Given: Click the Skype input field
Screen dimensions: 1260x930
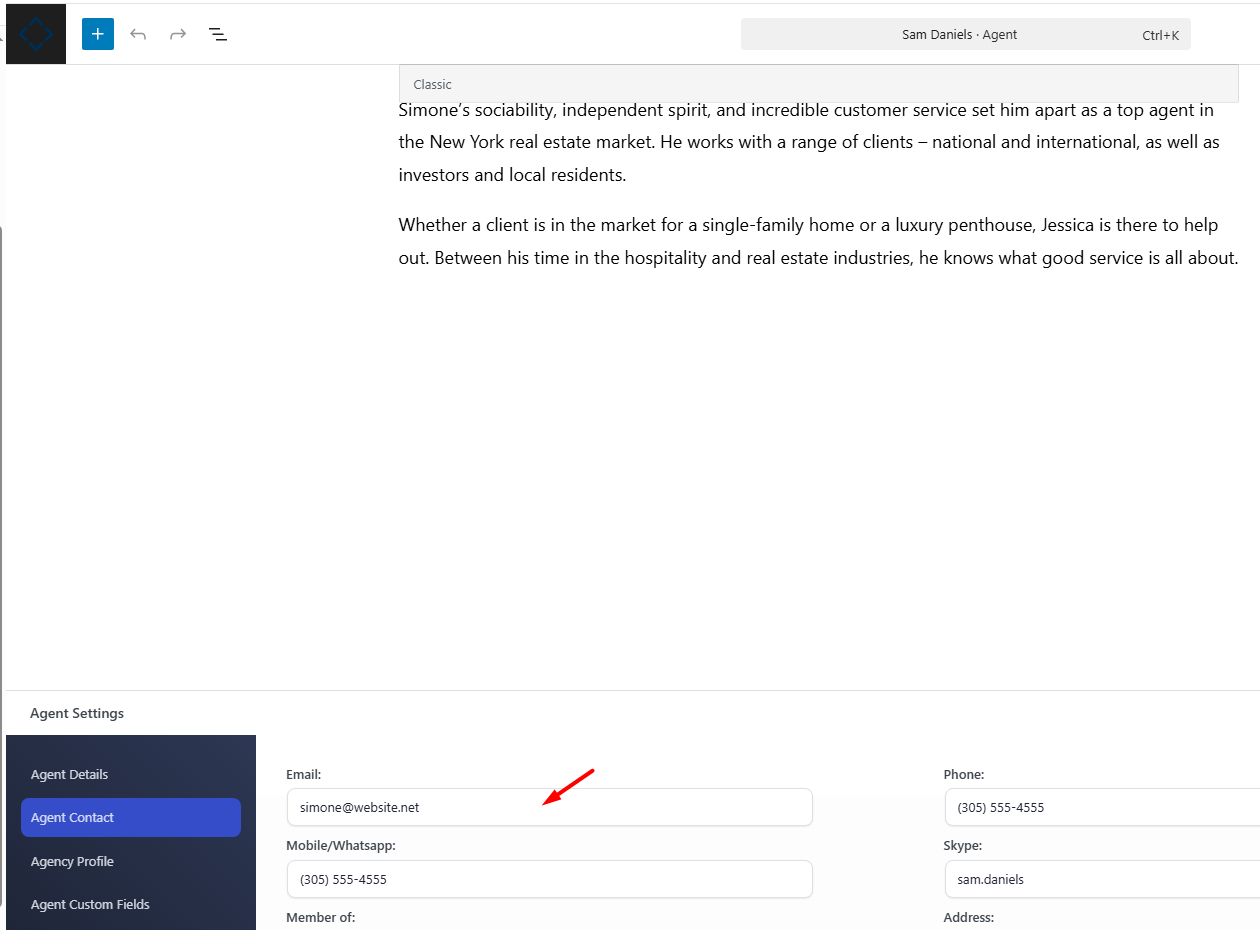Looking at the screenshot, I should coord(1102,879).
